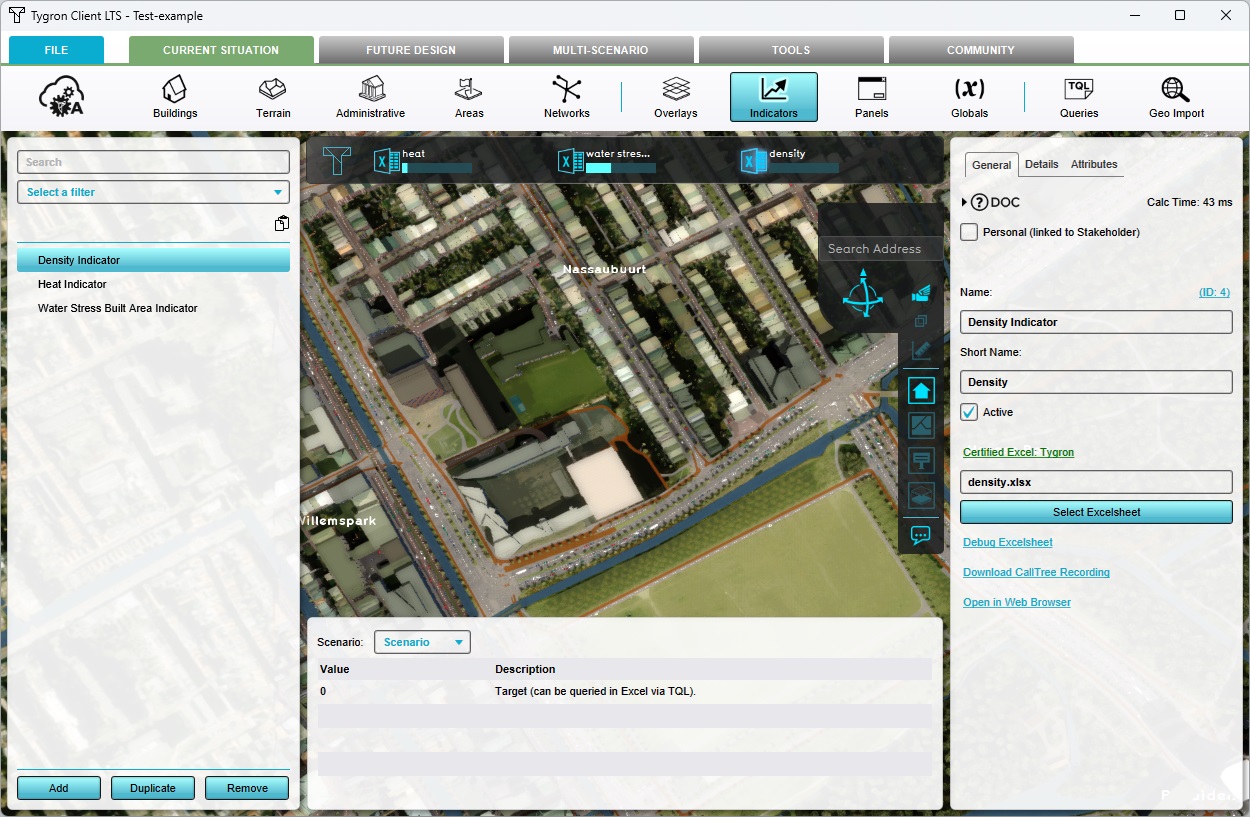
Task: Open the Globals ribbon icon
Action: click(x=969, y=97)
